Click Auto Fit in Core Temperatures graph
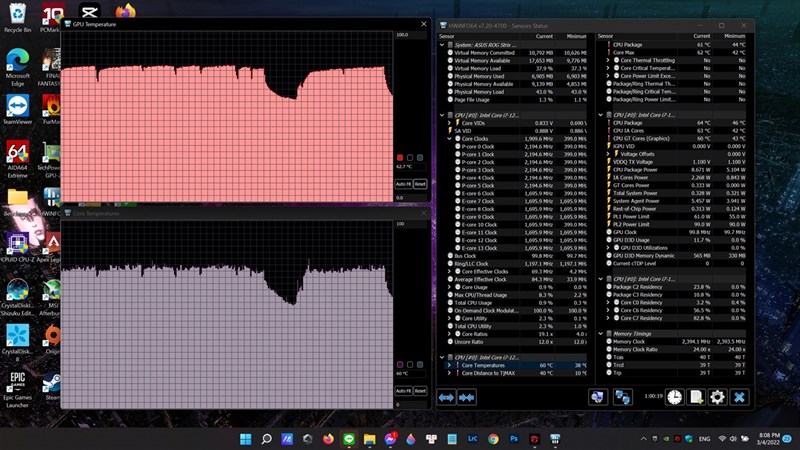This screenshot has width=800, height=450. coord(401,392)
